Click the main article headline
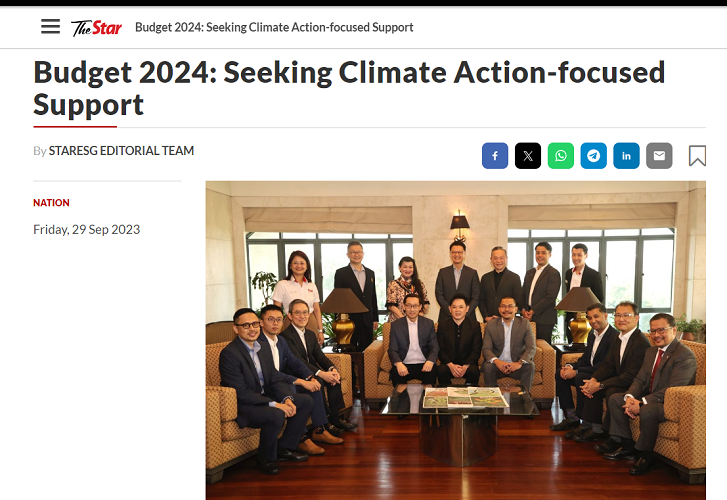727x500 pixels. [349, 88]
